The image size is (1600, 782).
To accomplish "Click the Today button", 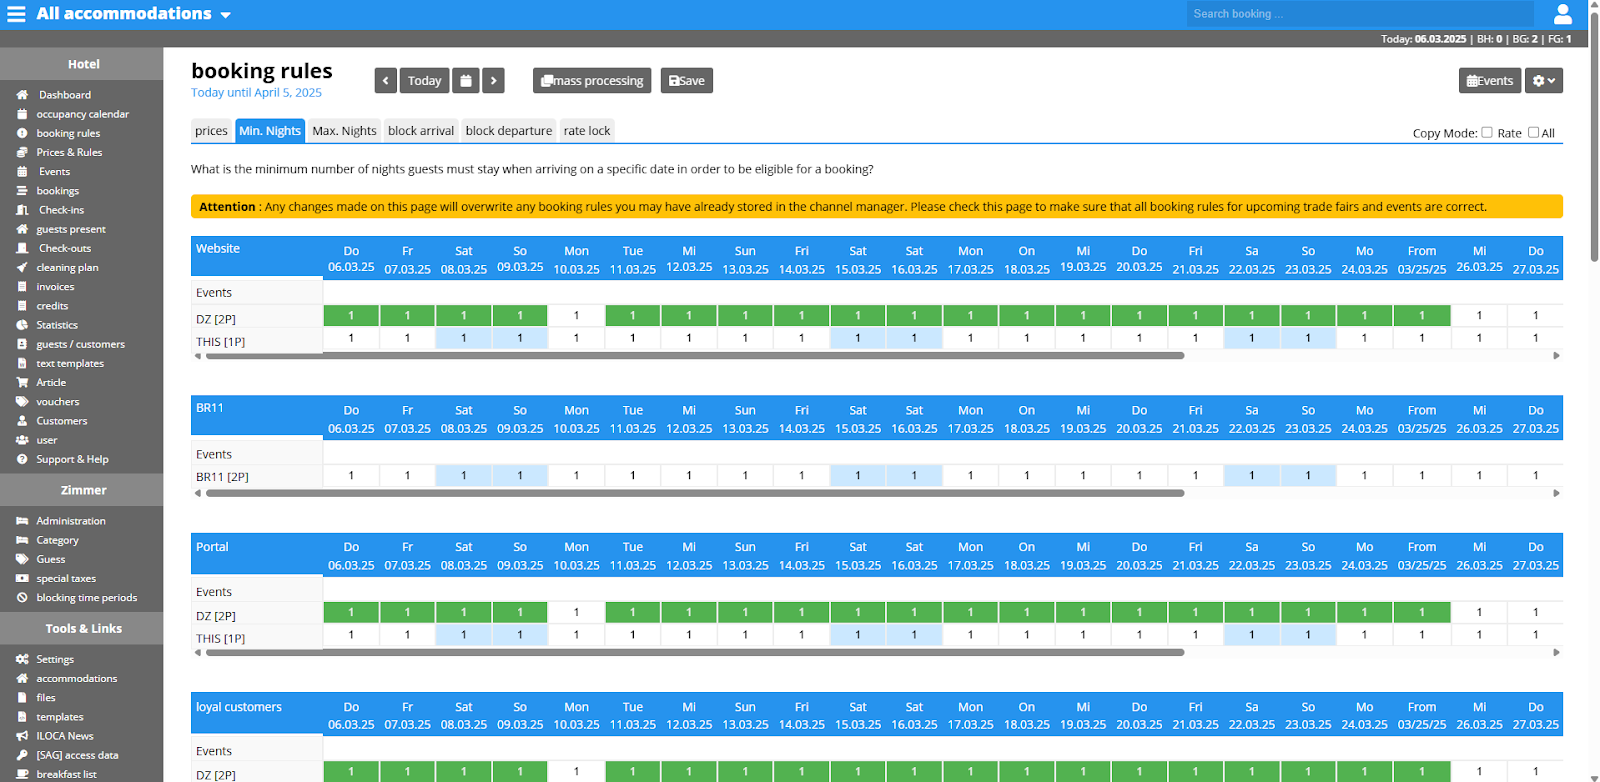I will pos(424,81).
